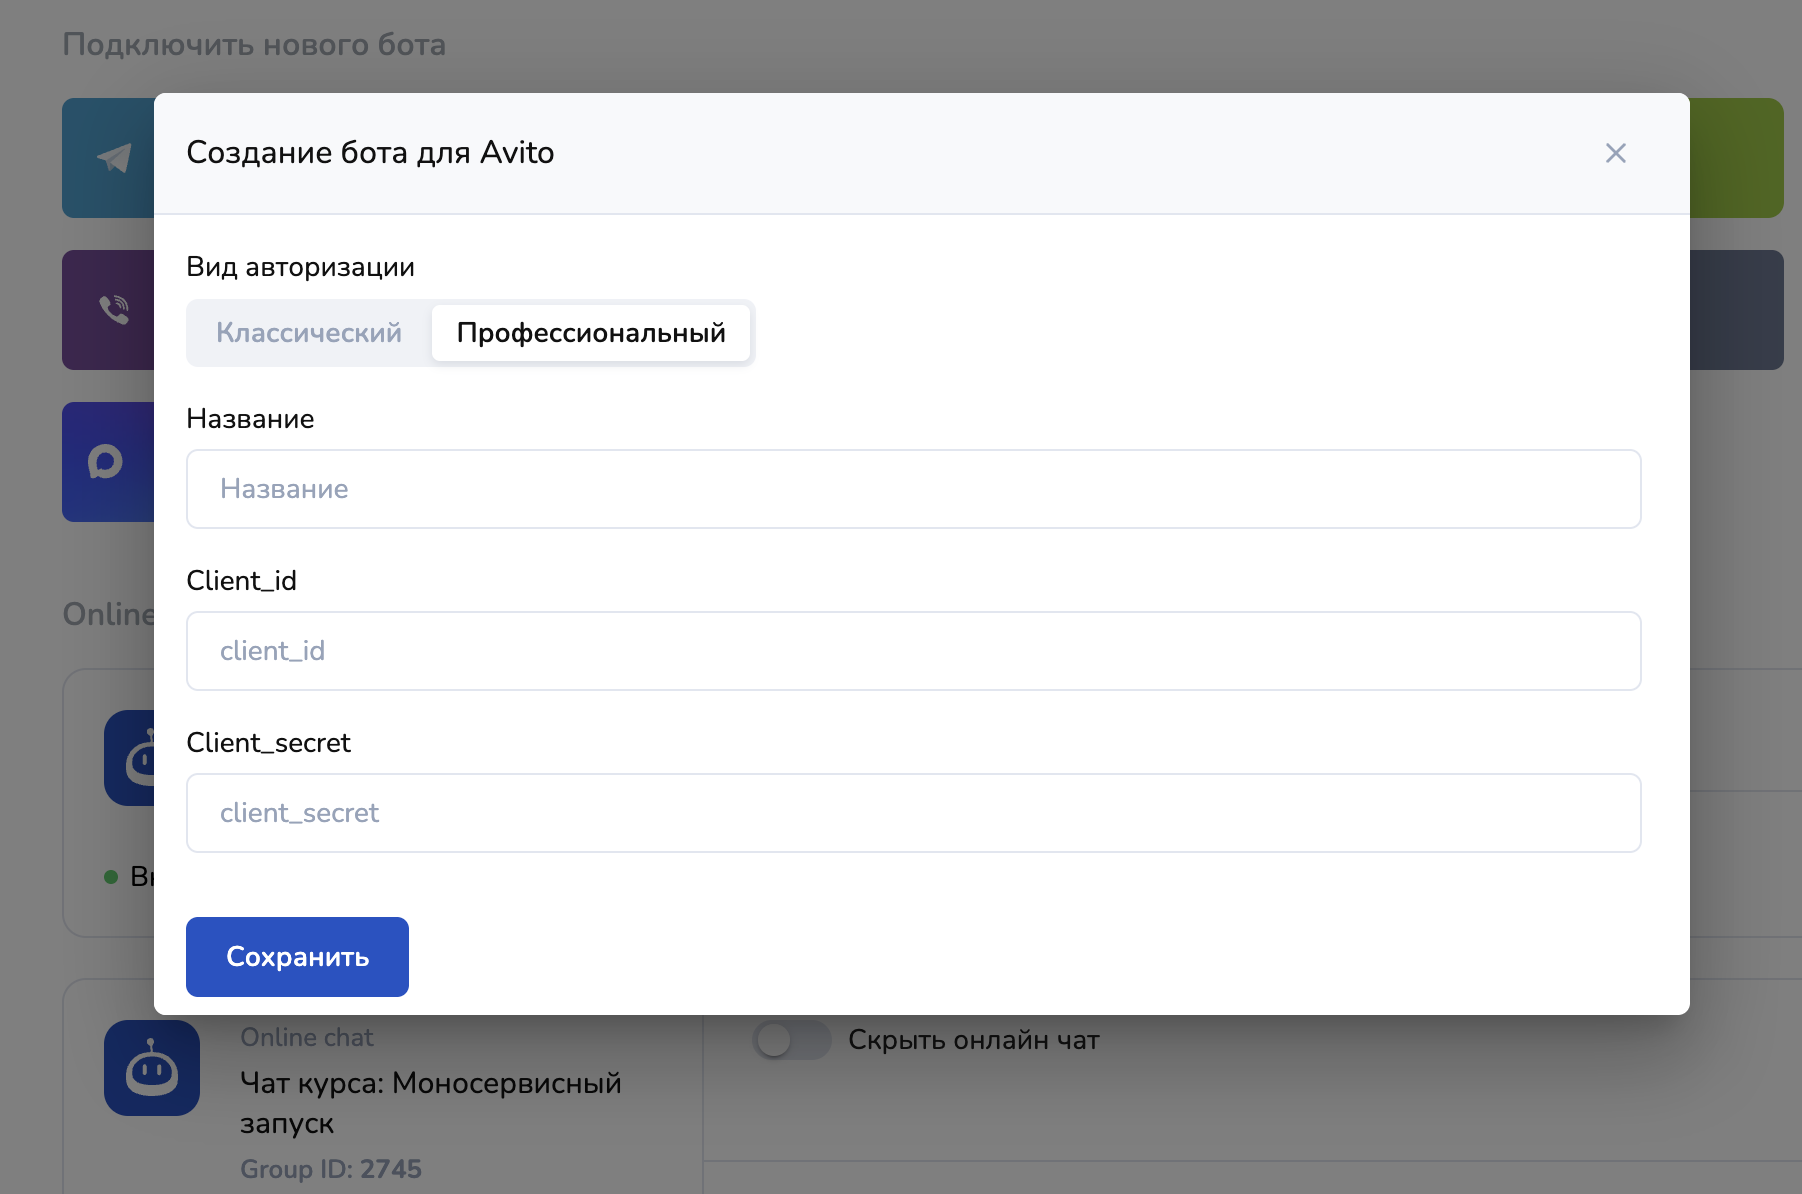1802x1194 pixels.
Task: Click the Client_secret field label
Action: point(268,743)
